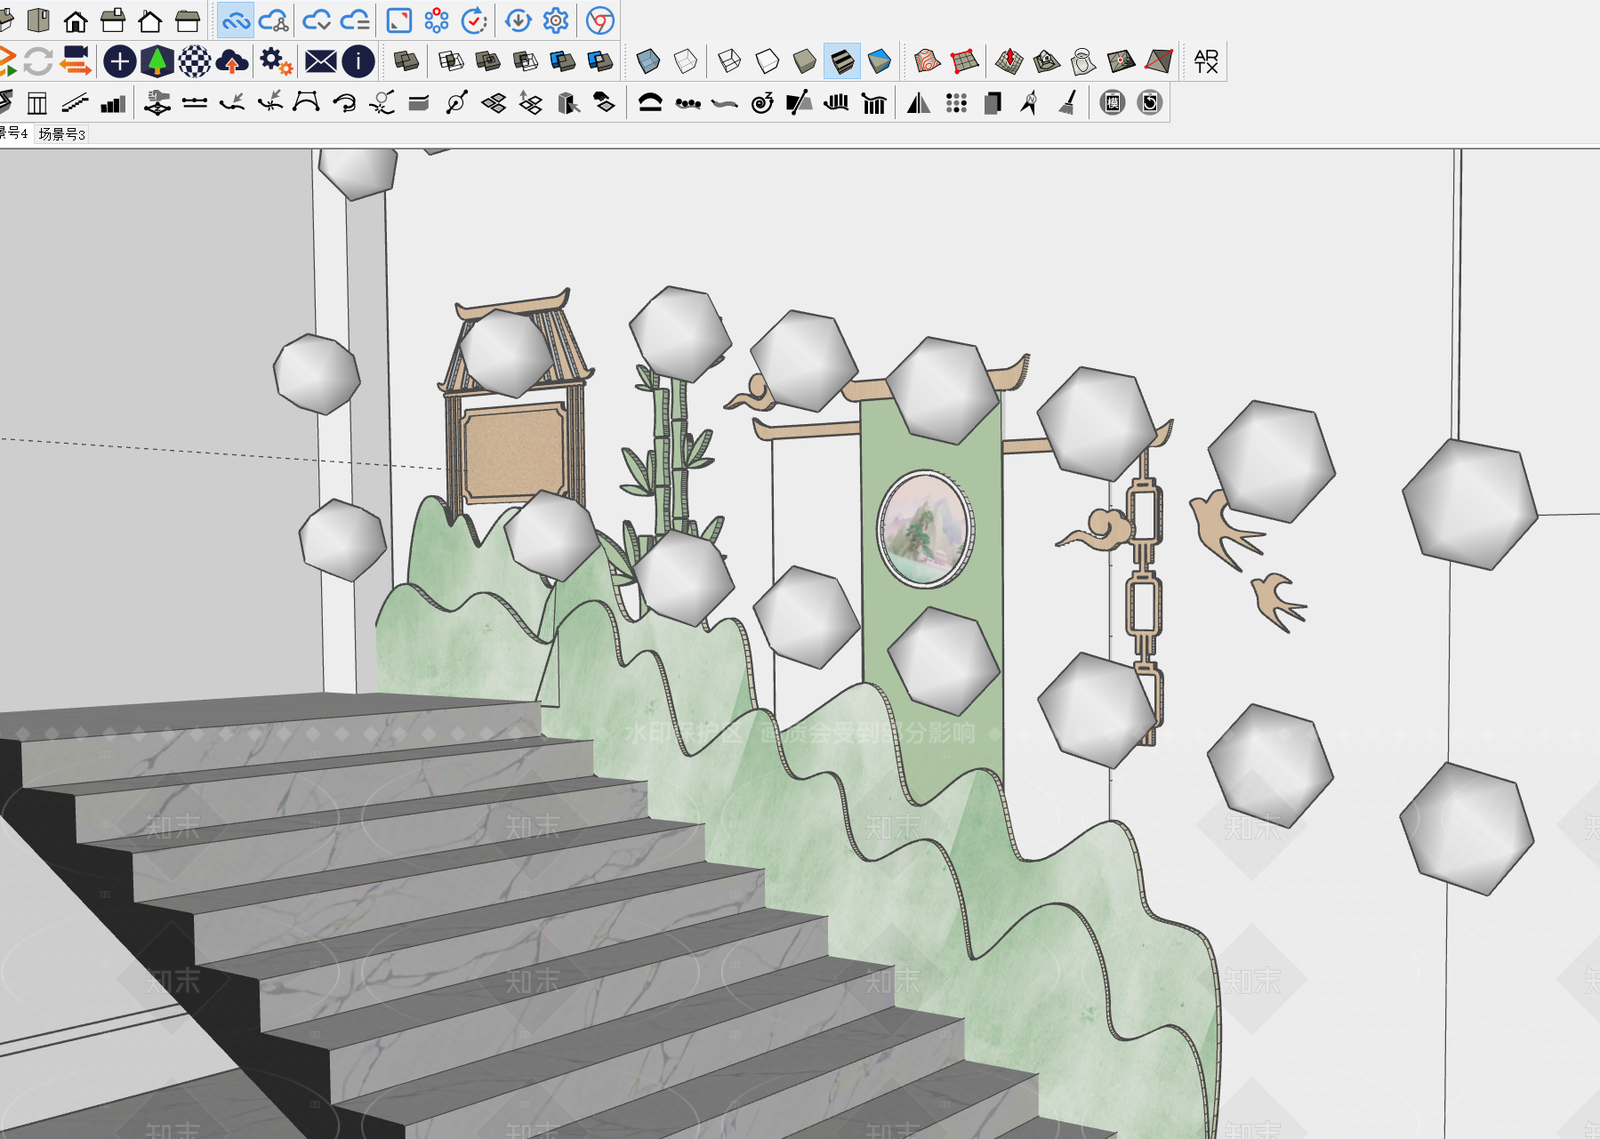This screenshot has height=1139, width=1600.
Task: Click the green tree hexagon icon
Action: tap(157, 61)
